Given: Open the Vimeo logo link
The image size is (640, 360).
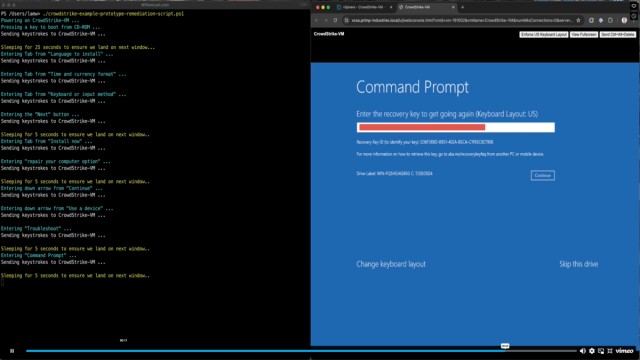Looking at the screenshot, I should click(x=624, y=351).
